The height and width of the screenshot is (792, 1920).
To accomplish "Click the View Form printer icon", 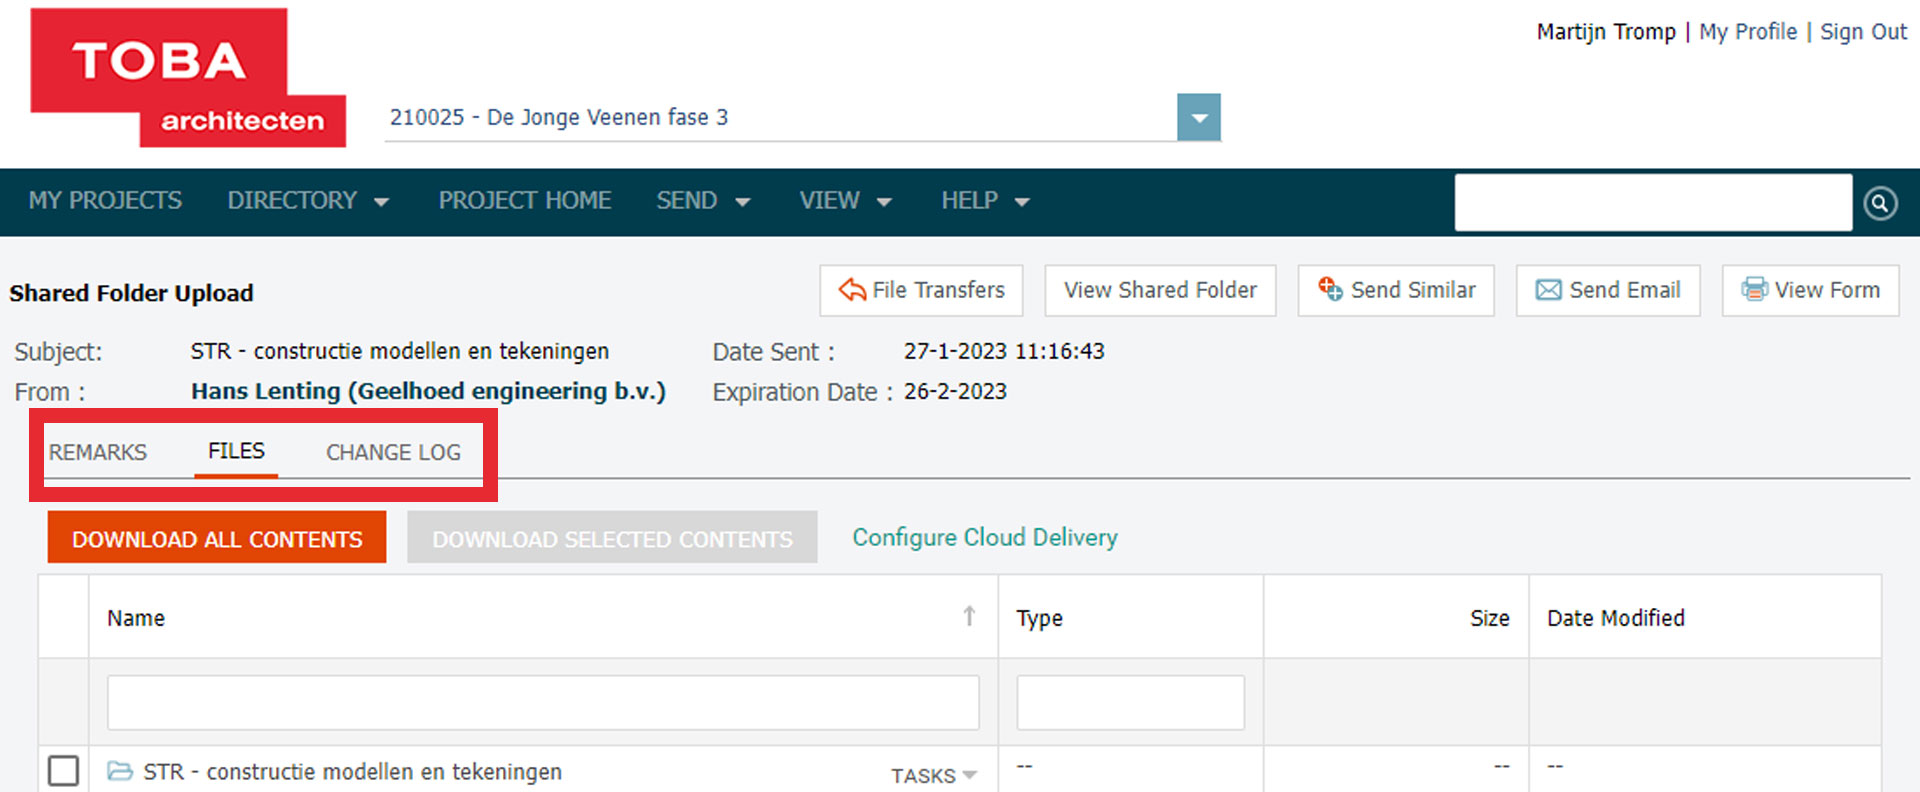I will [1754, 290].
